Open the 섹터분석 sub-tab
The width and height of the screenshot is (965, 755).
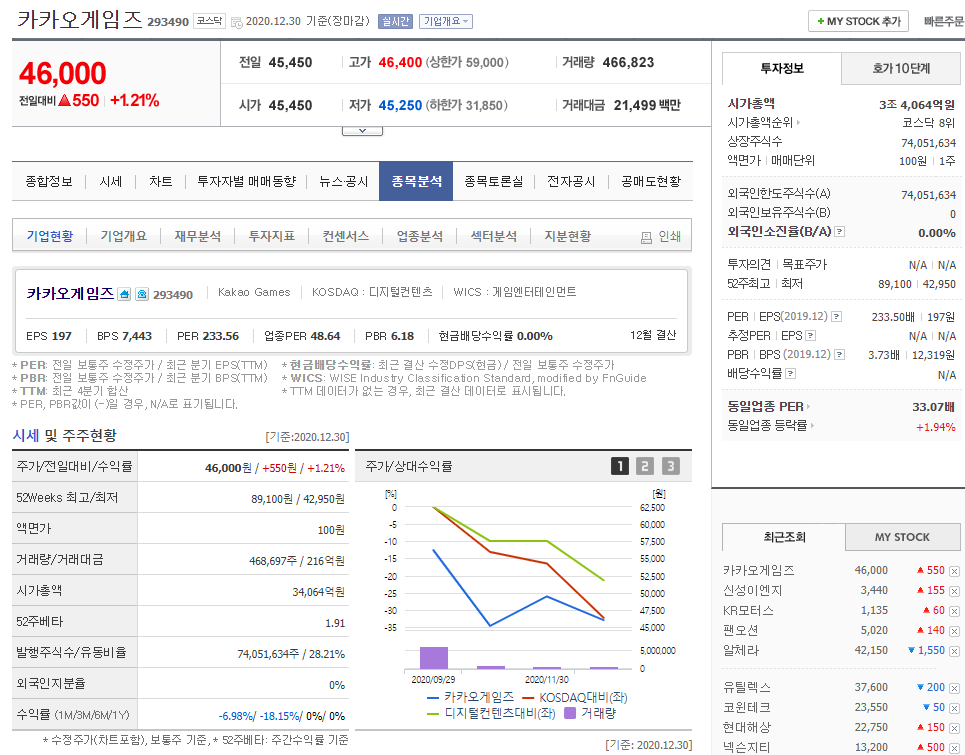[494, 236]
